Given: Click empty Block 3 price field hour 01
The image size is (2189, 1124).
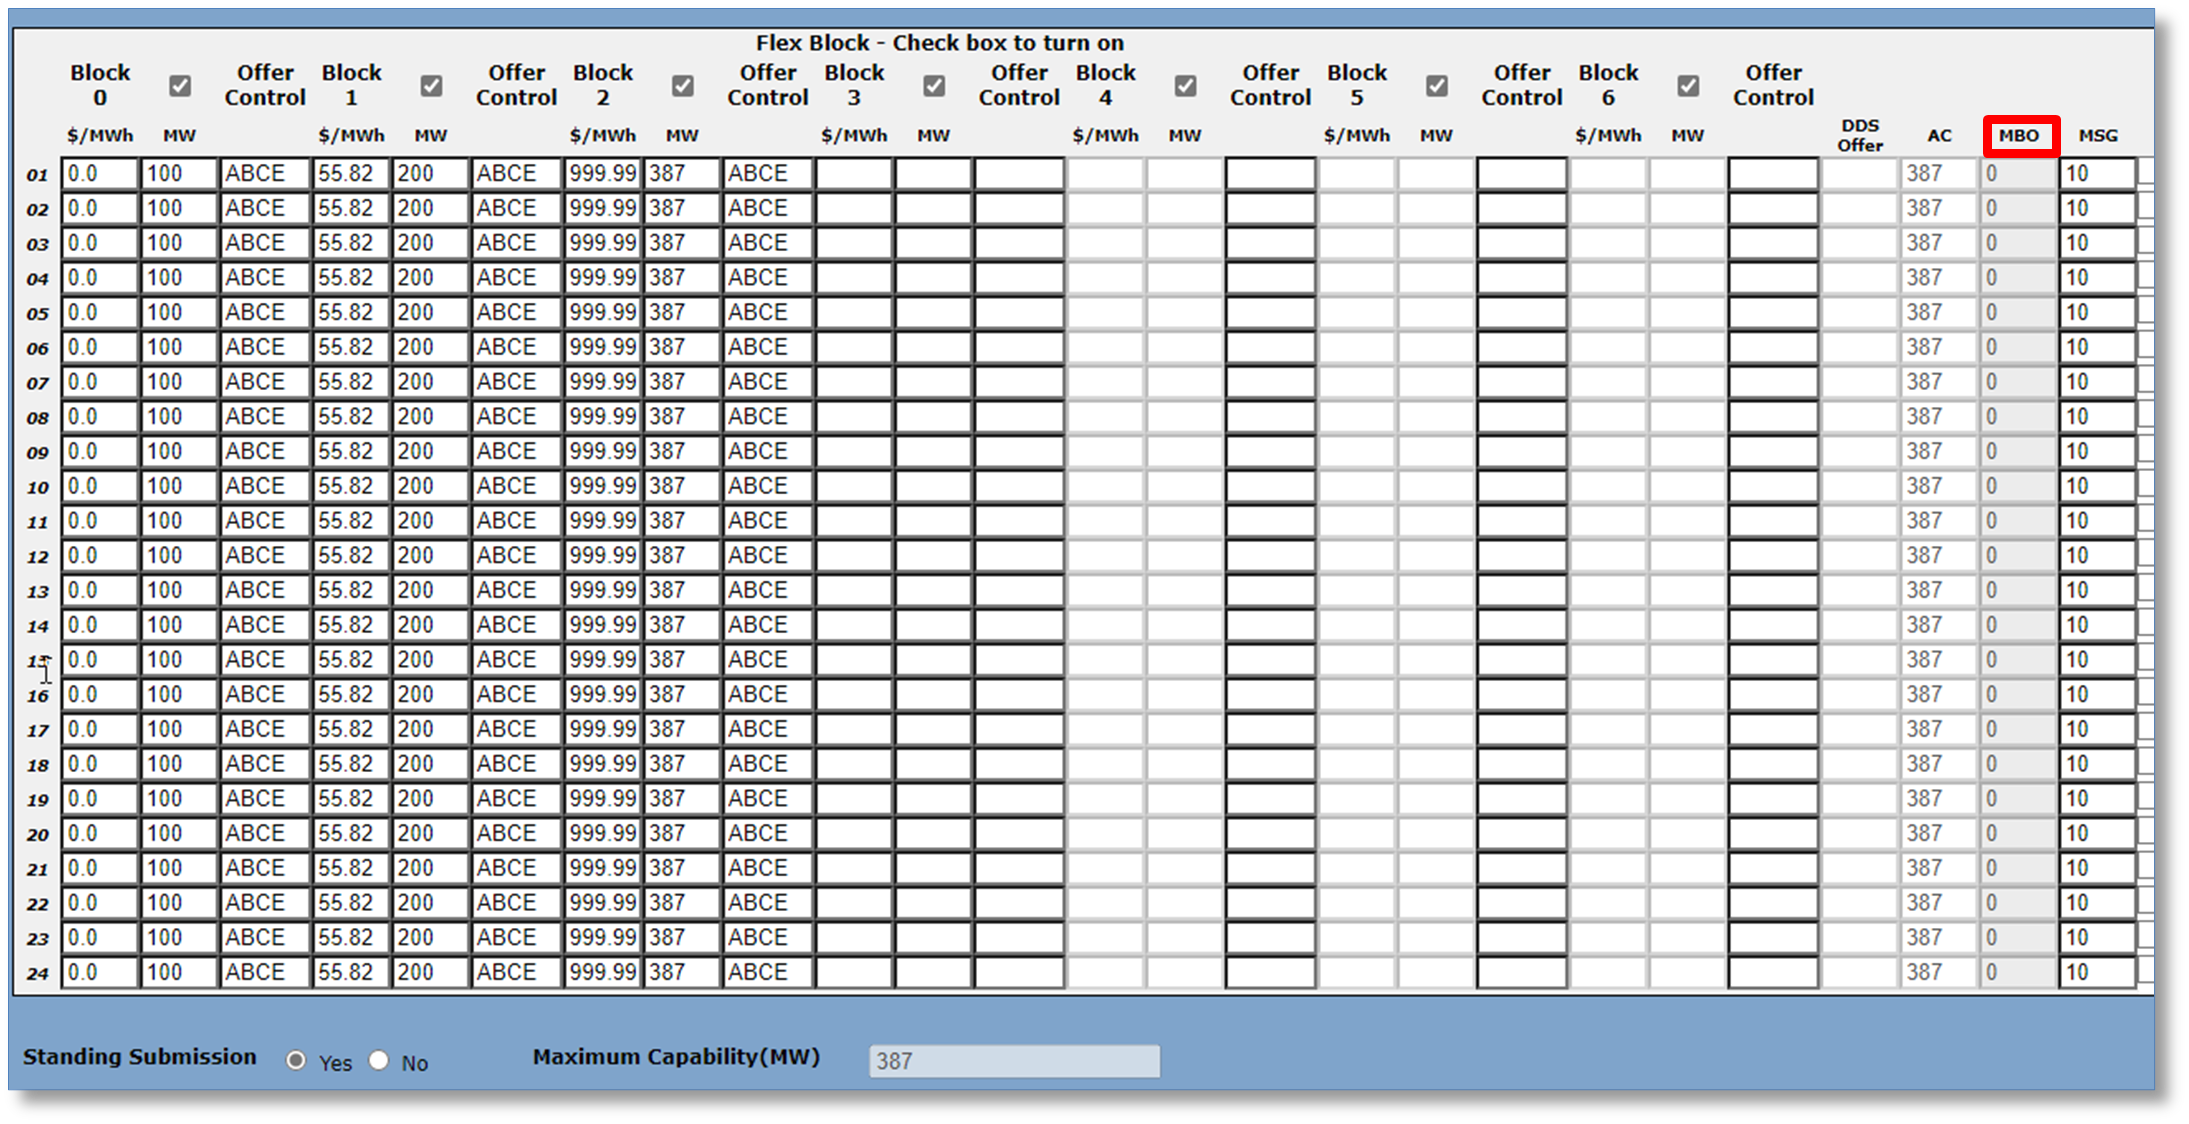Looking at the screenshot, I should point(854,174).
